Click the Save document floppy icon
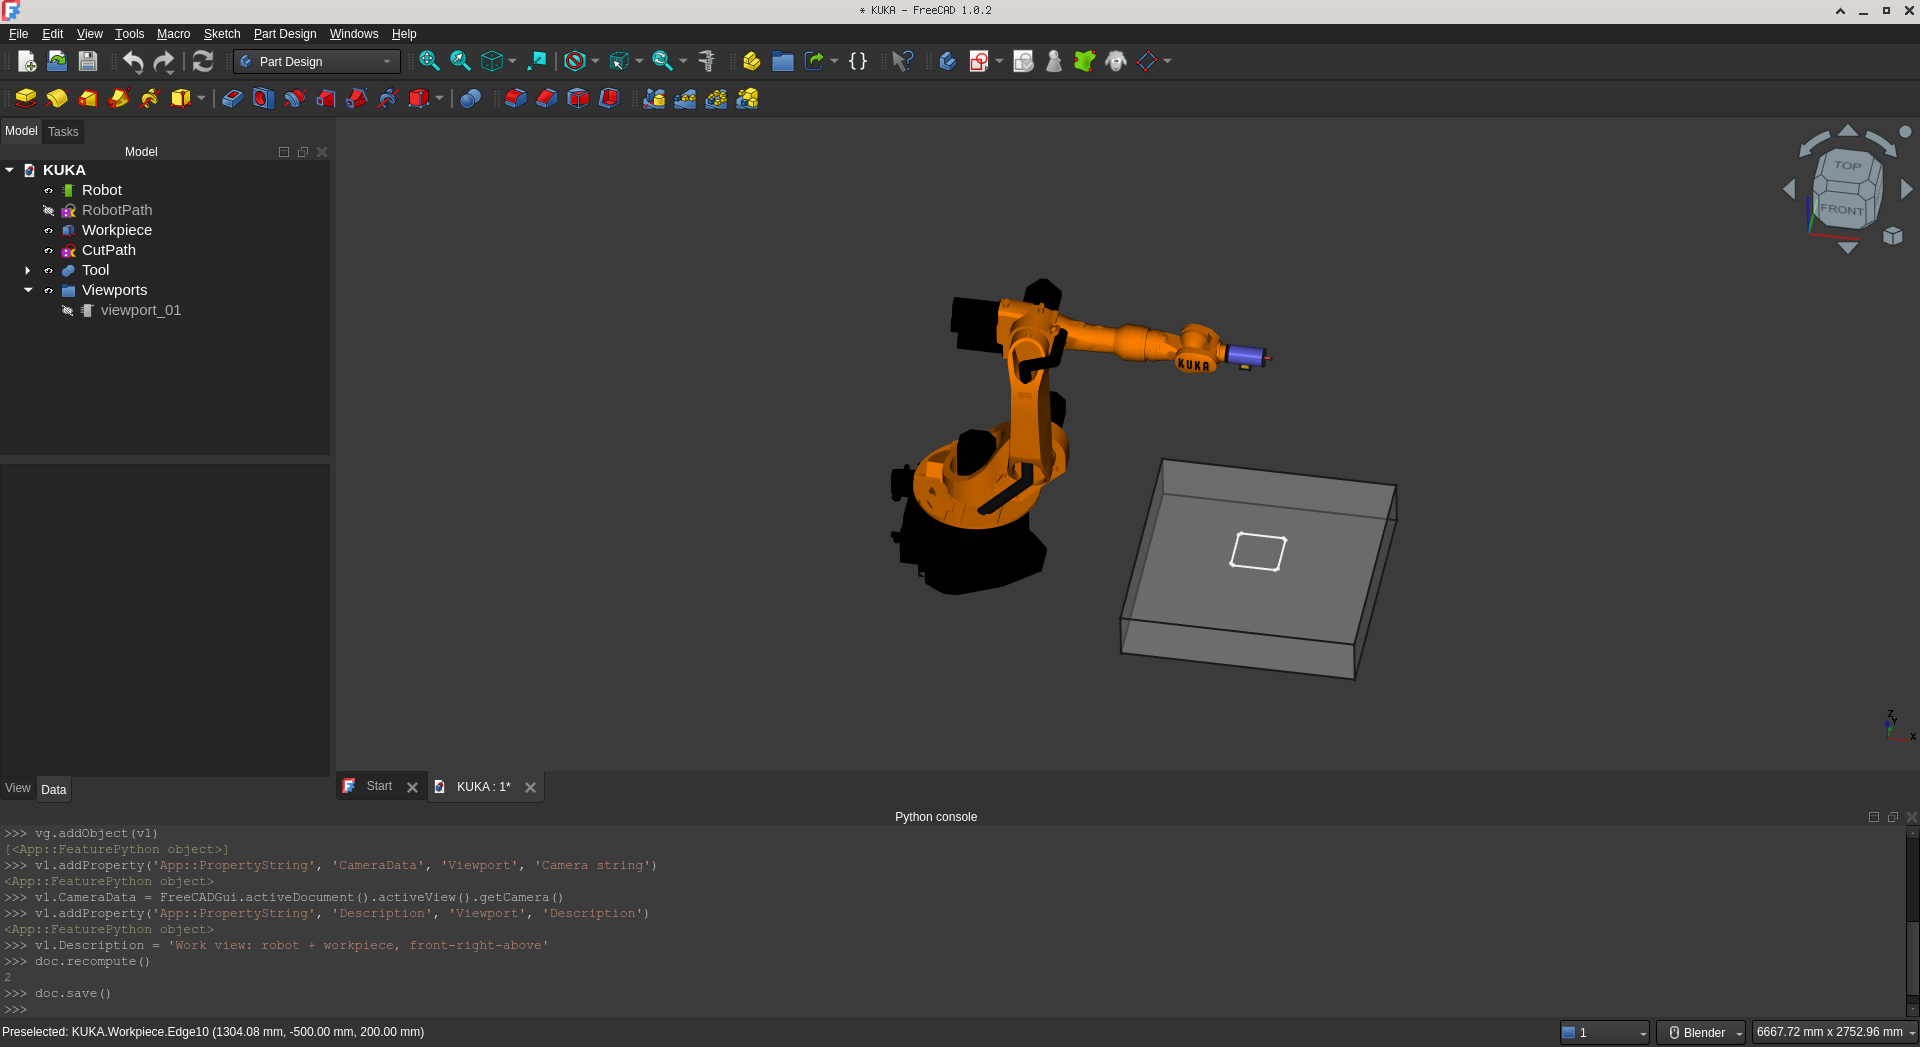1920x1047 pixels. pyautogui.click(x=88, y=62)
